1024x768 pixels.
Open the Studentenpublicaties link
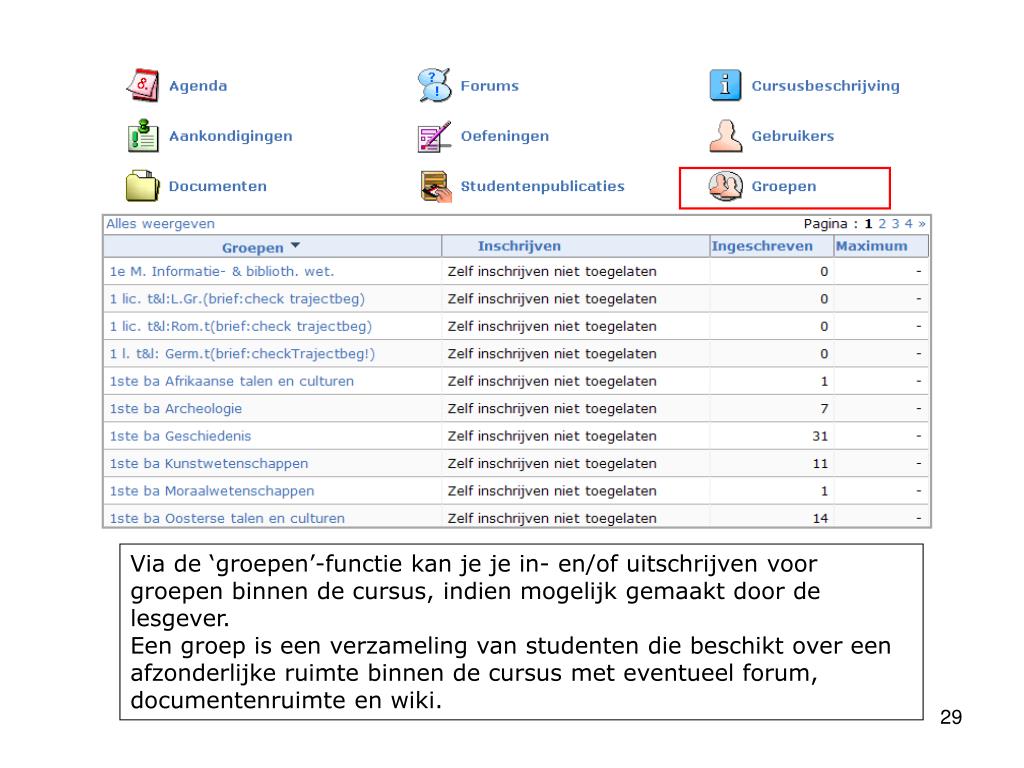[543, 186]
